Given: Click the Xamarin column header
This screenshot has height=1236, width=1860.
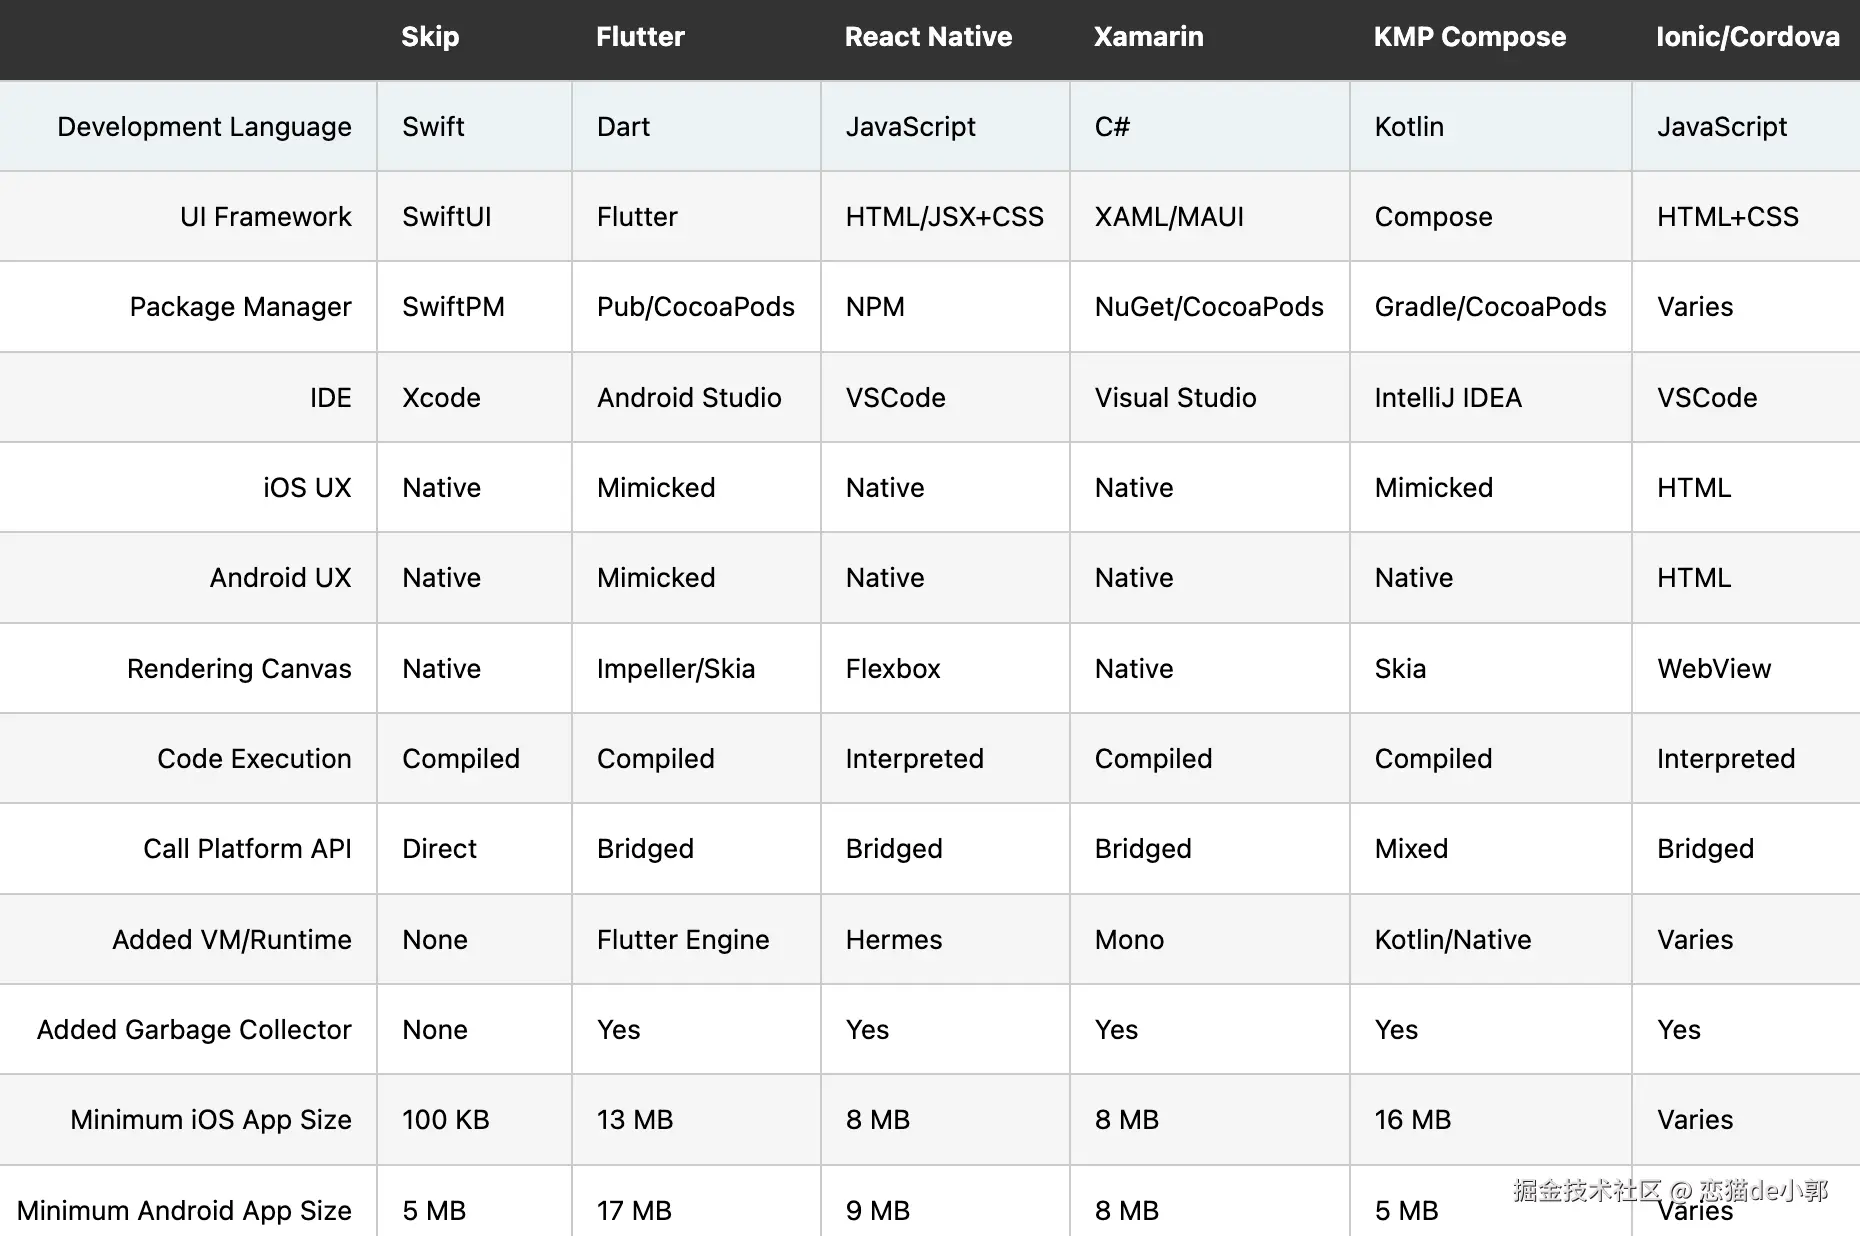Looking at the screenshot, I should tap(1148, 37).
